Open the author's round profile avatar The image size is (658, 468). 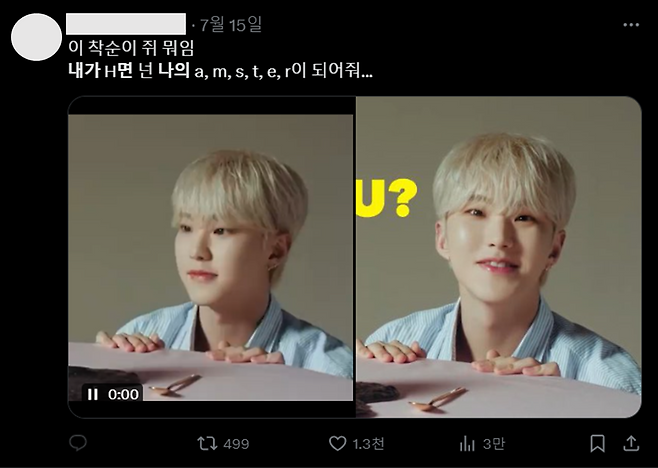click(x=37, y=37)
